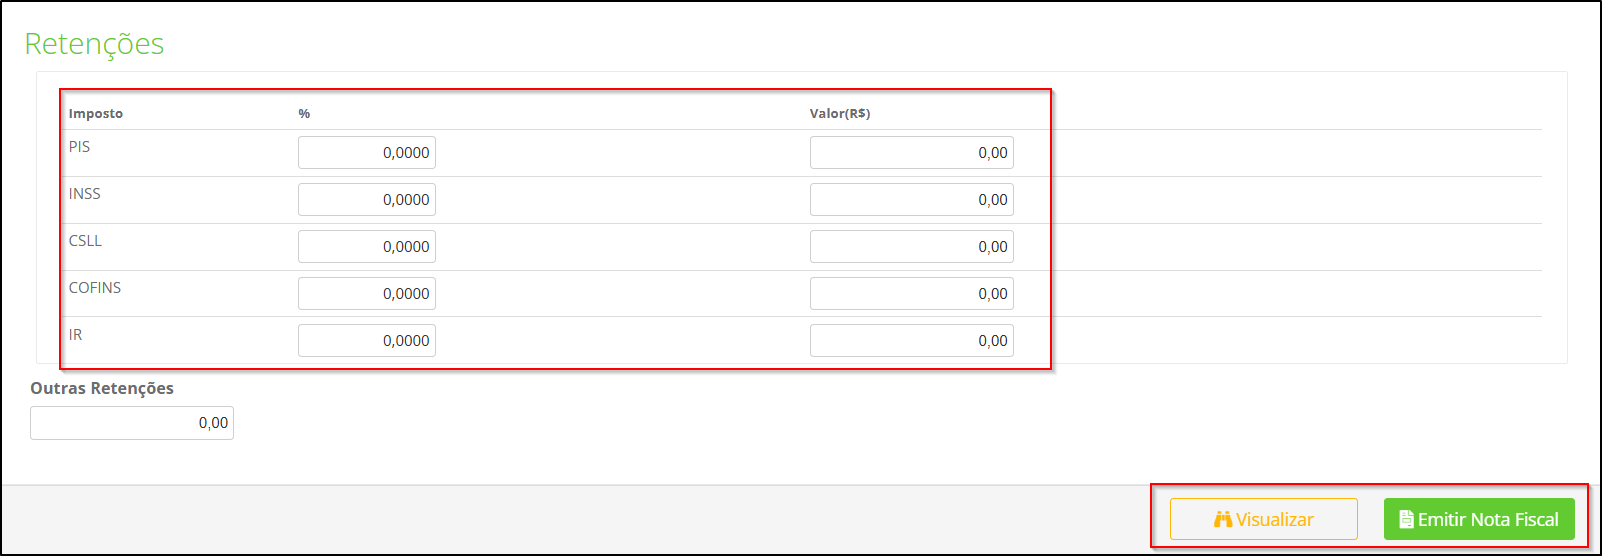The width and height of the screenshot is (1602, 556).
Task: Click the % column header
Action: pyautogui.click(x=304, y=114)
